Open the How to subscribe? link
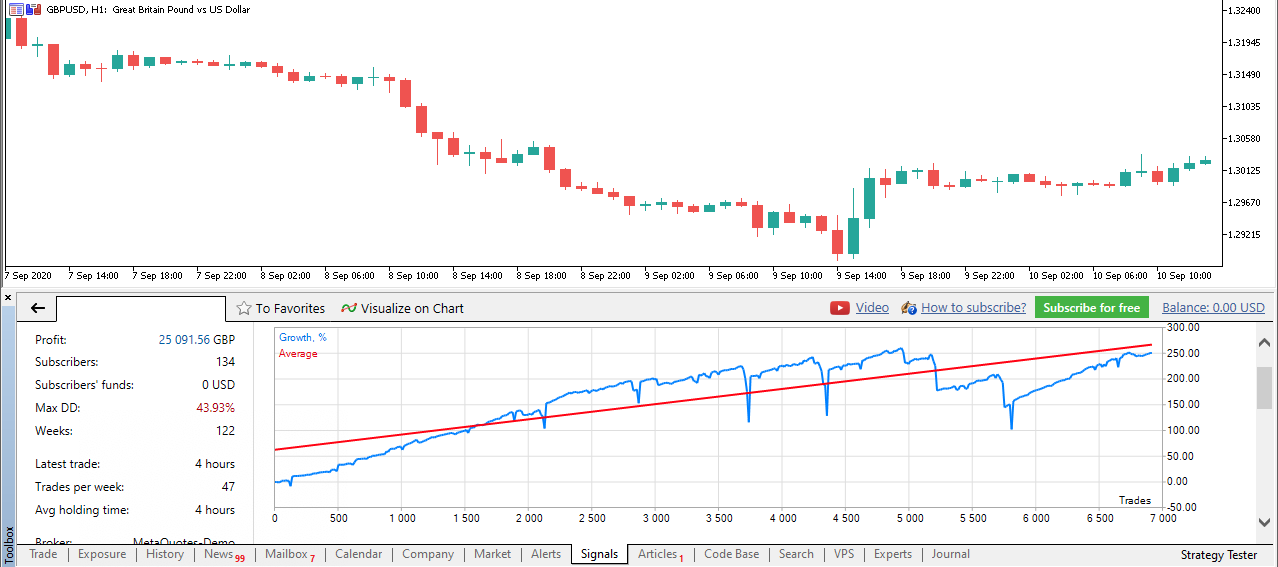 [x=973, y=308]
